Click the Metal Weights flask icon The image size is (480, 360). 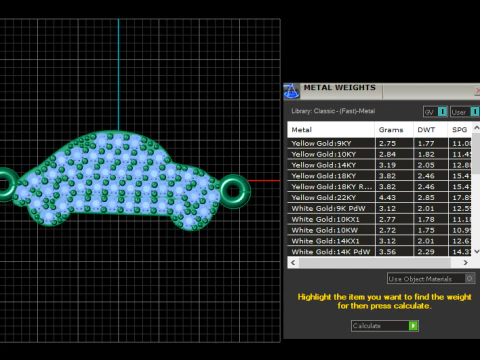click(292, 91)
